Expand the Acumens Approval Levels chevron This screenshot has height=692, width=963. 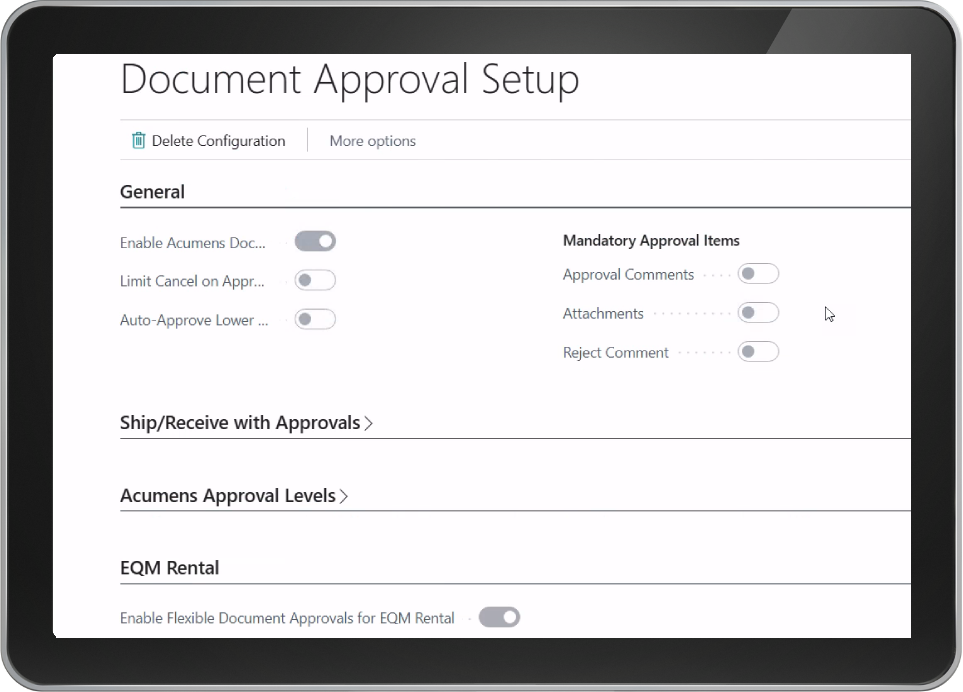344,496
